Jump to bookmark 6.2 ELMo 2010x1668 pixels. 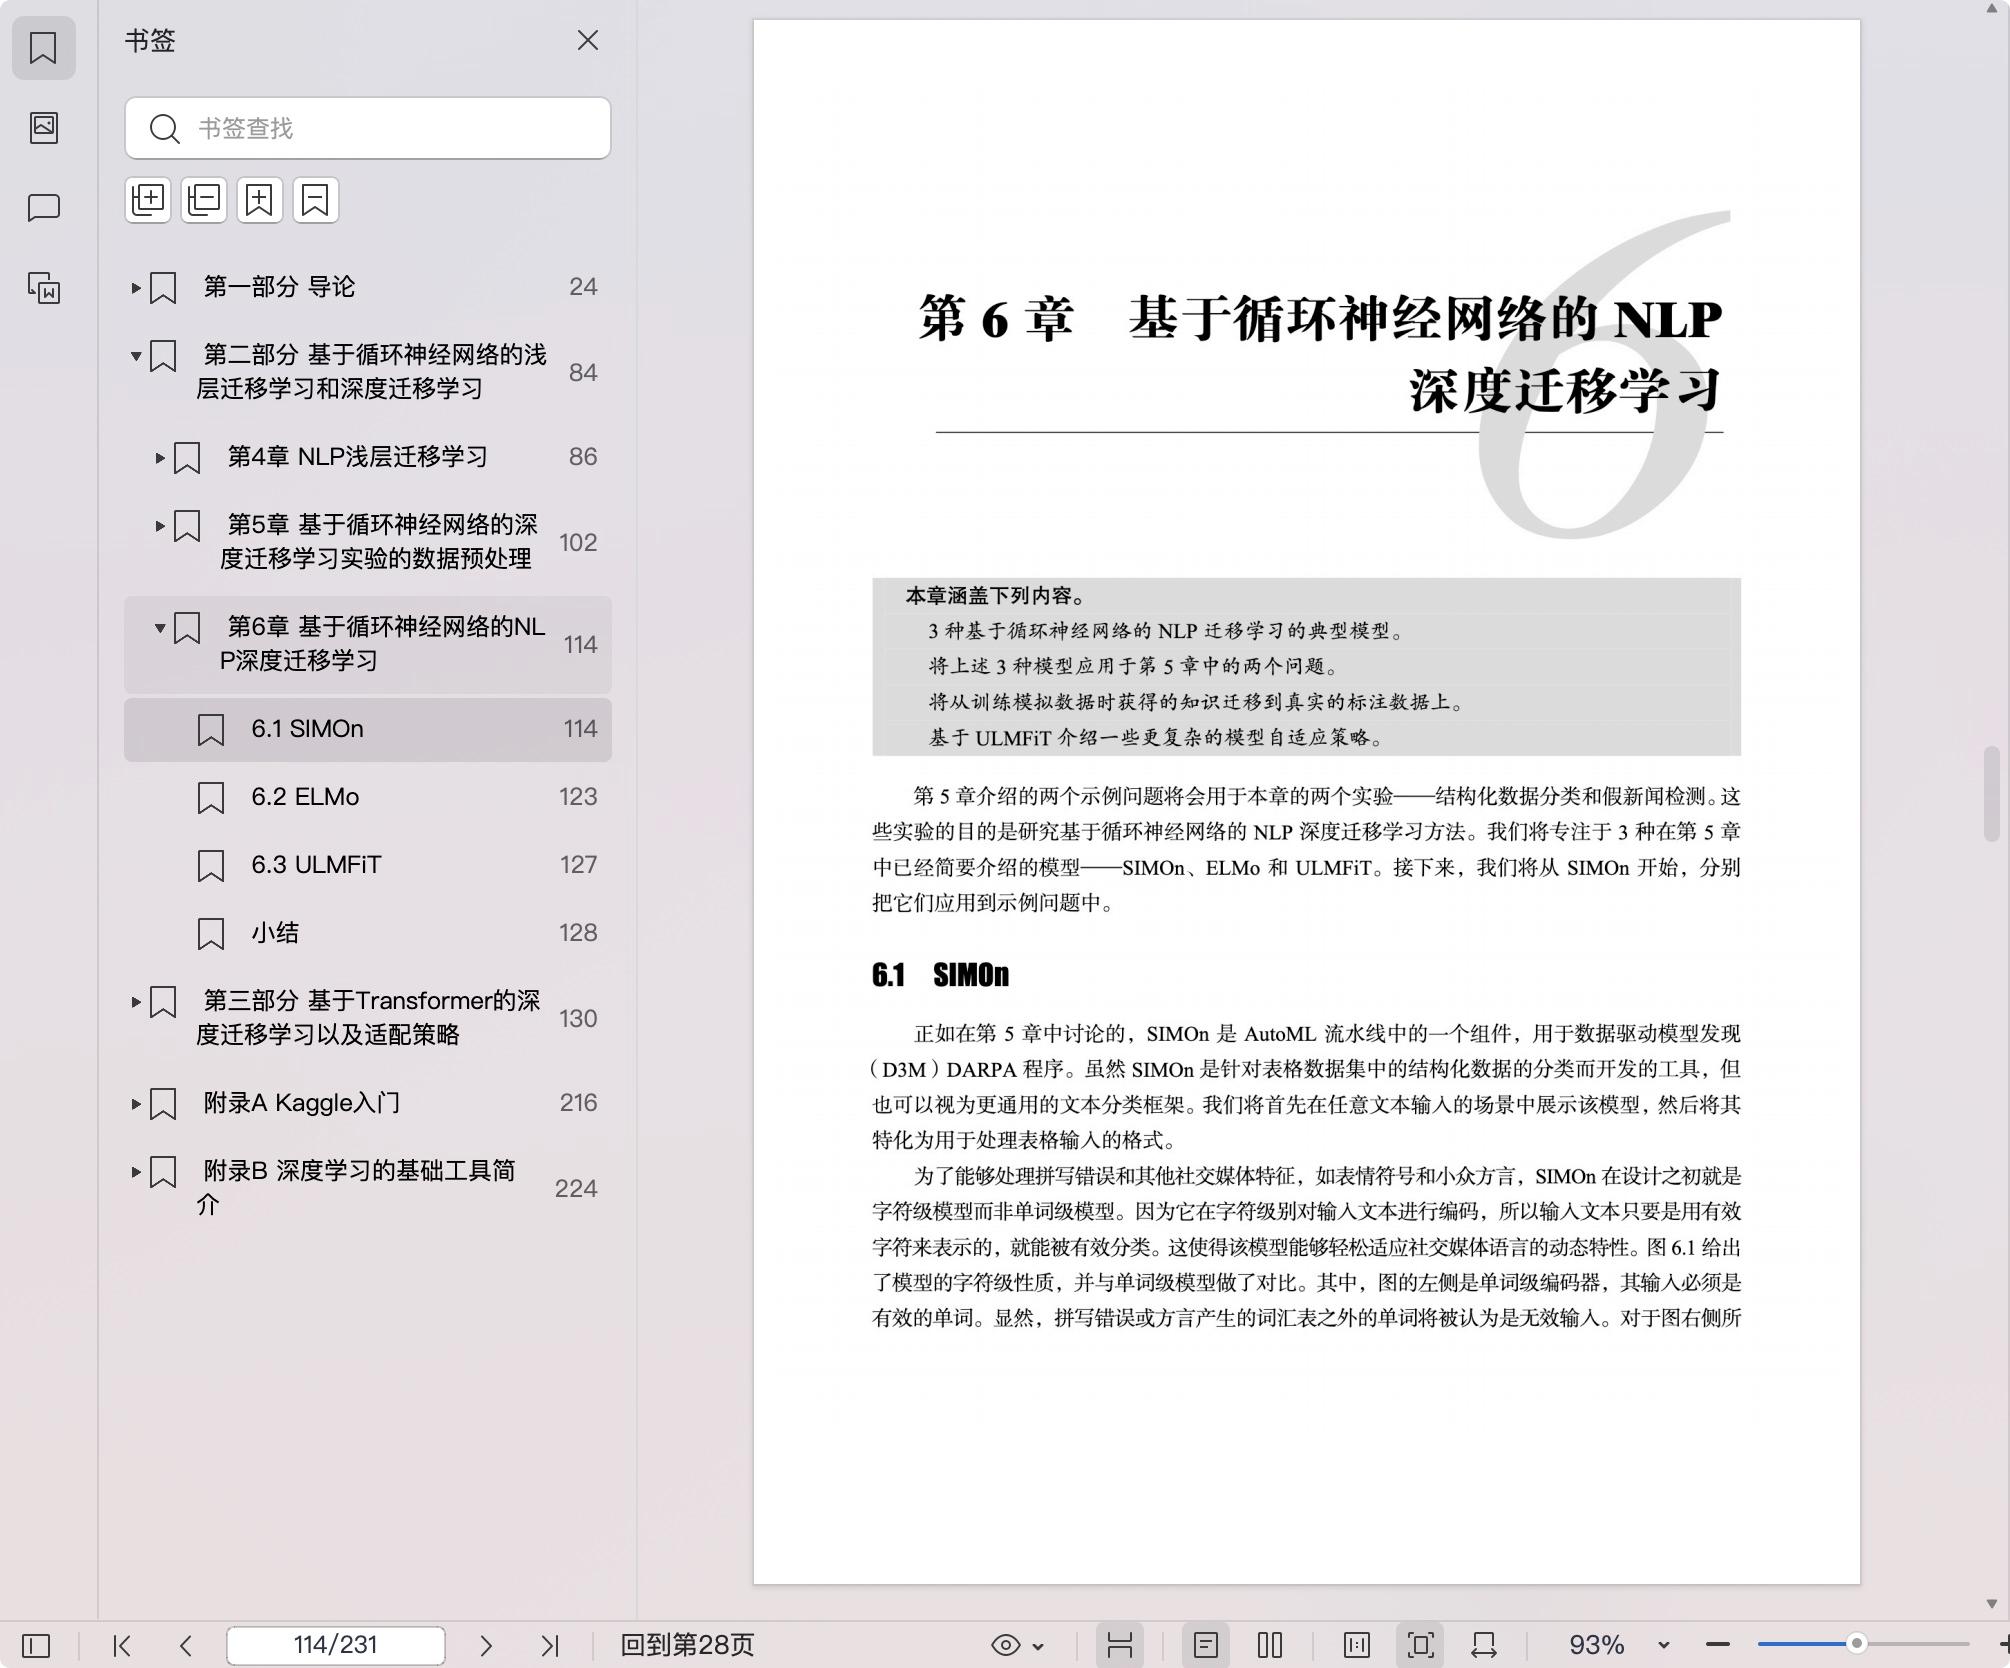pos(368,797)
